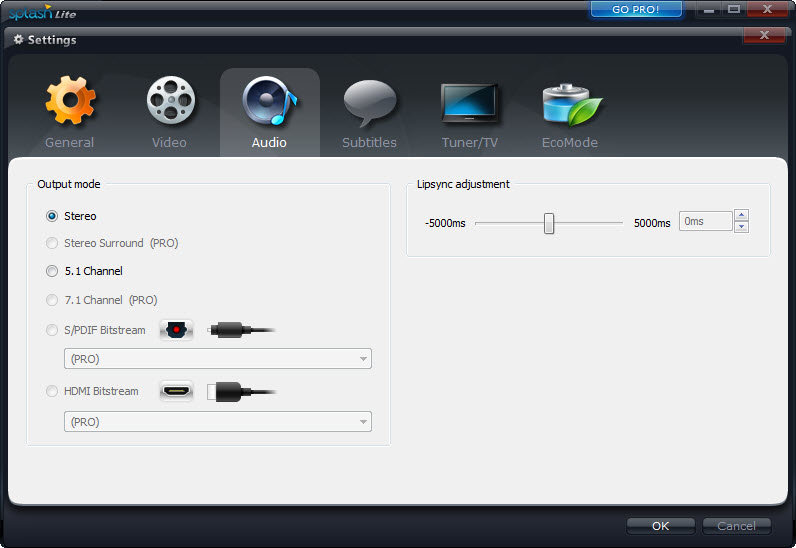Click the Splash Lite logo

pos(43,12)
